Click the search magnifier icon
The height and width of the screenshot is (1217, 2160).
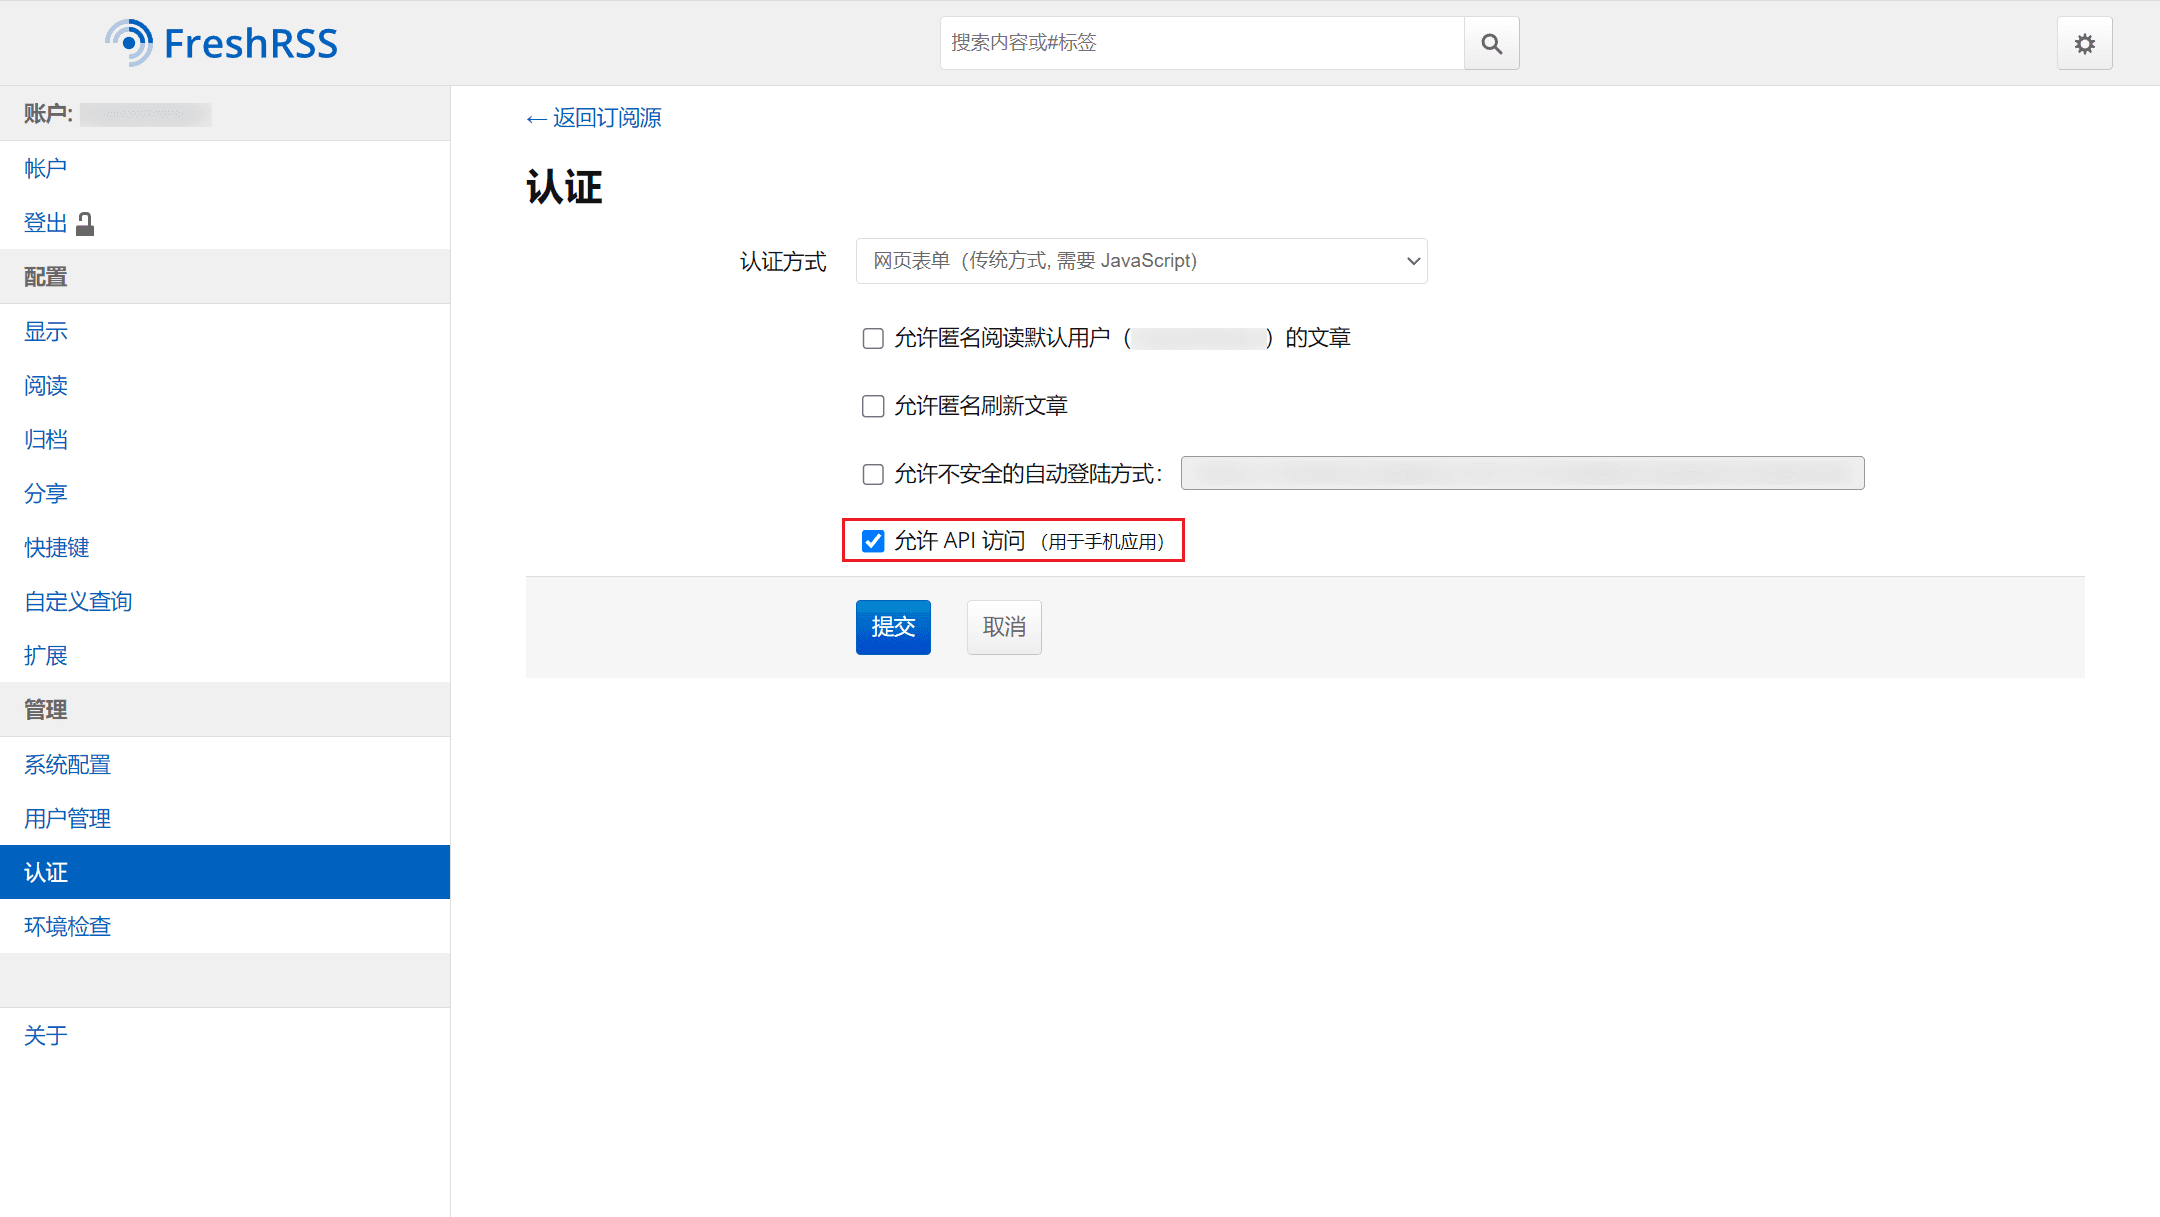pyautogui.click(x=1492, y=43)
